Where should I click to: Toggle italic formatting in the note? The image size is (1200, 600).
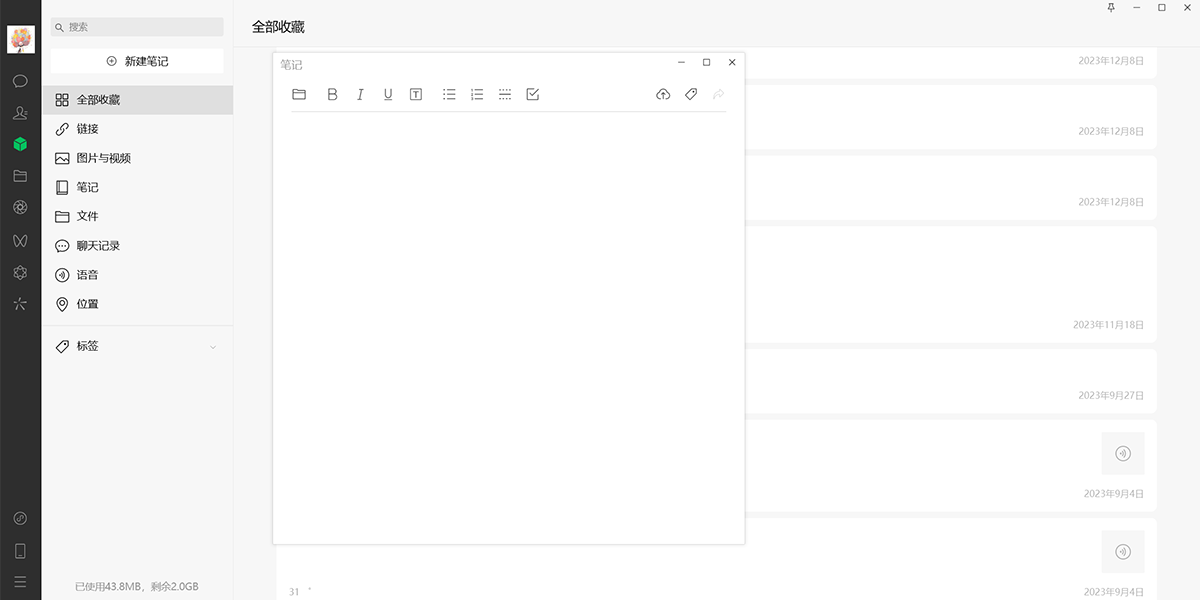(360, 94)
